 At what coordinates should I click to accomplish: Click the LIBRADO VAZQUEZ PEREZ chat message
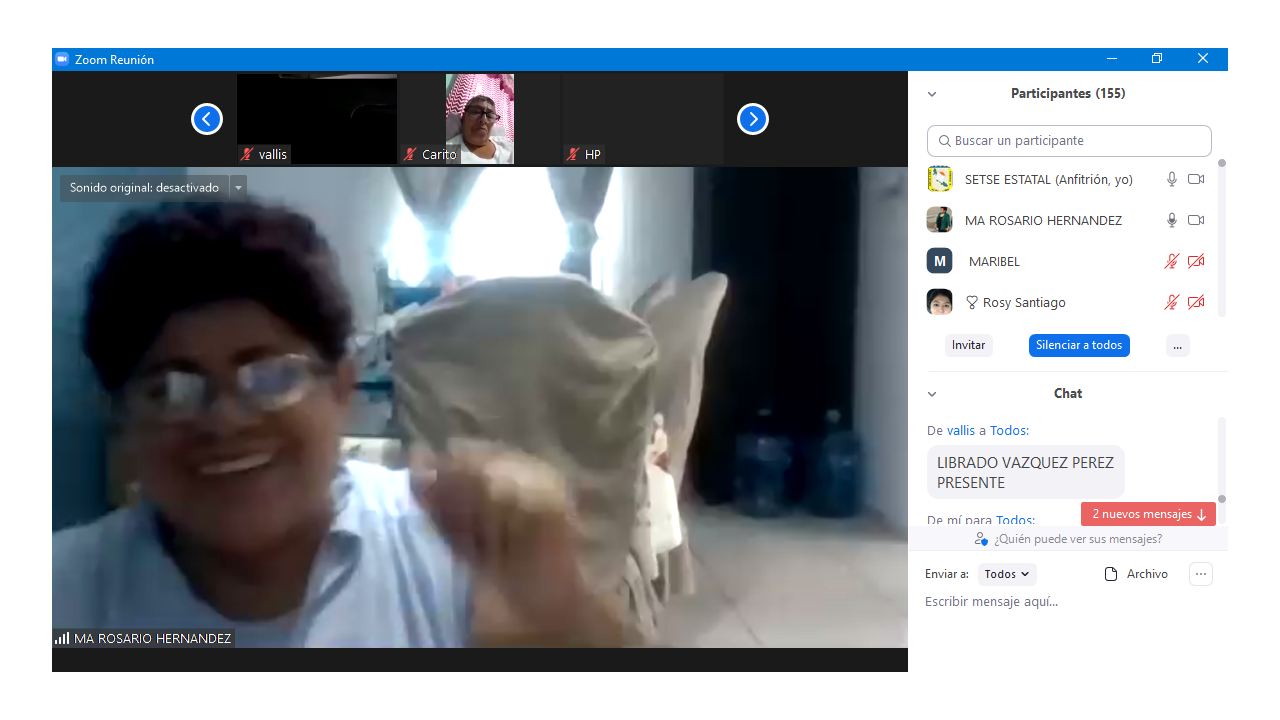coord(1025,472)
